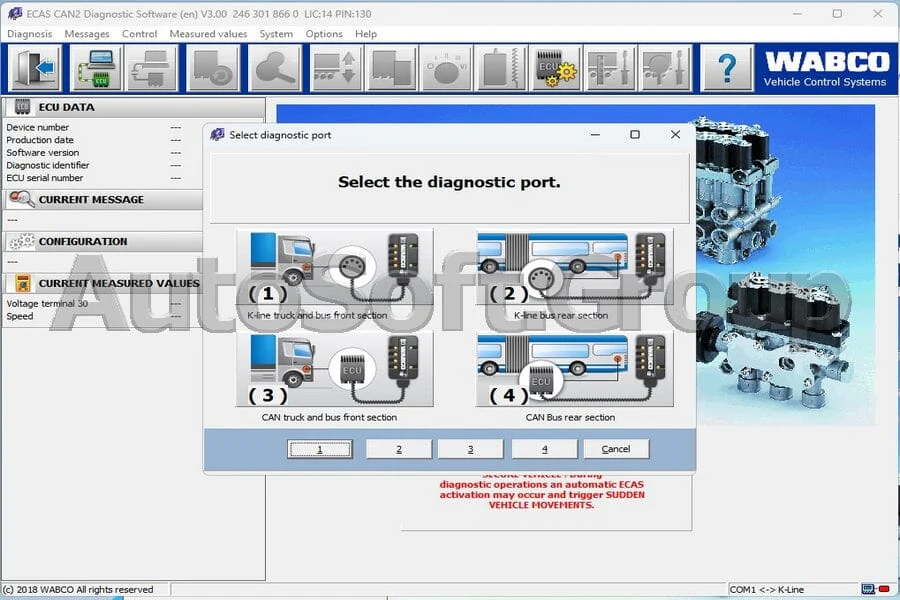Select K-line bus rear section image (2)
Viewport: 900px width, 600px height.
(x=575, y=267)
